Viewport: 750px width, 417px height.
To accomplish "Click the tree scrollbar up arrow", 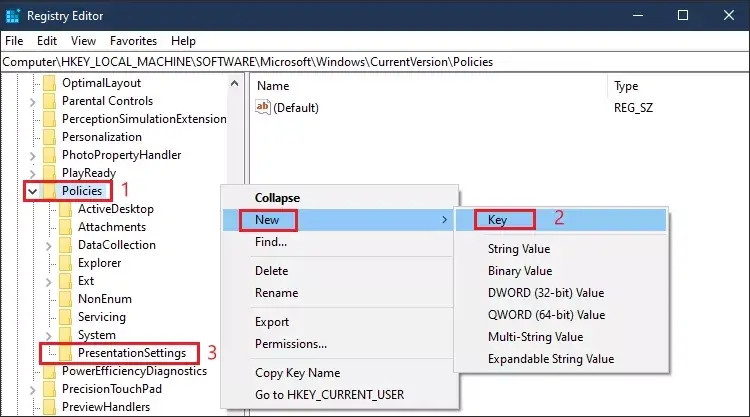I will 234,83.
